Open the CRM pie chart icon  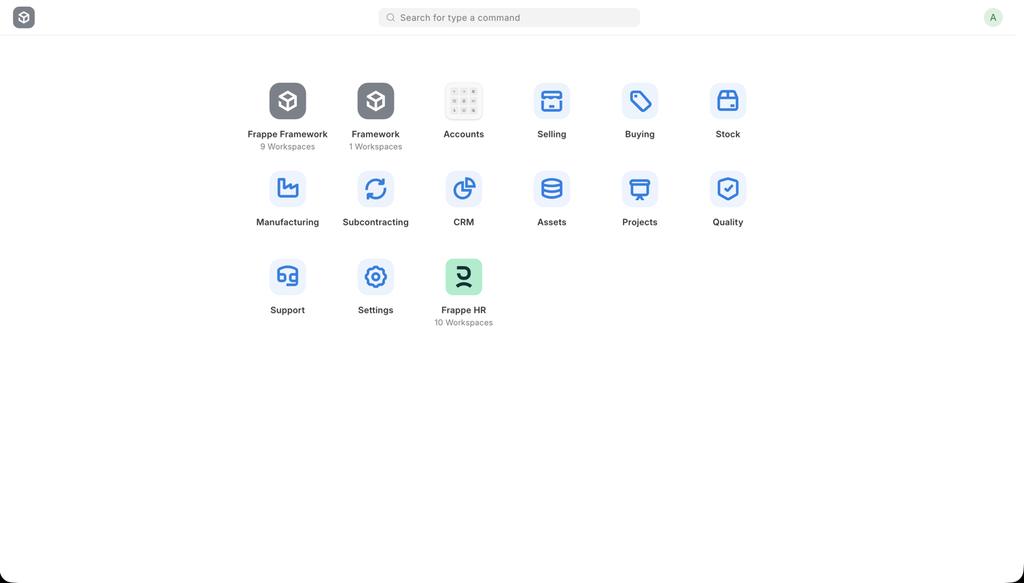click(464, 189)
